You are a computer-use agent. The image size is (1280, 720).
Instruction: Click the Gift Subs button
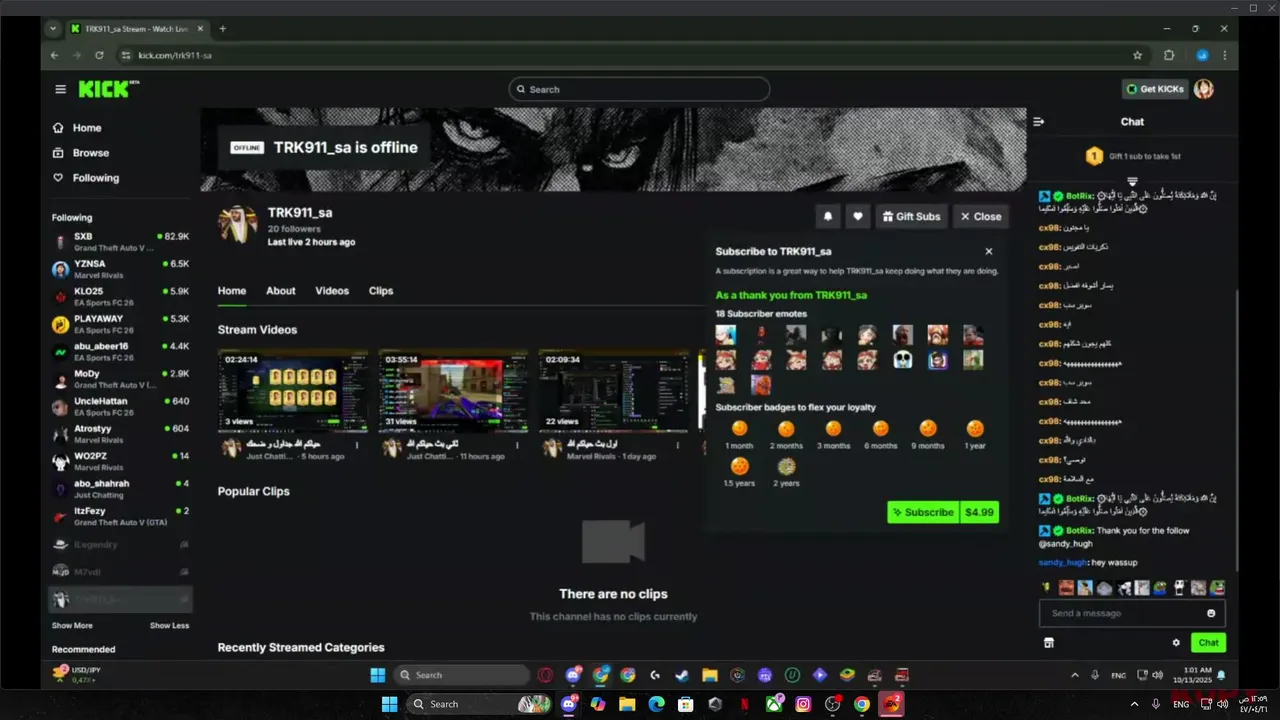coord(911,216)
